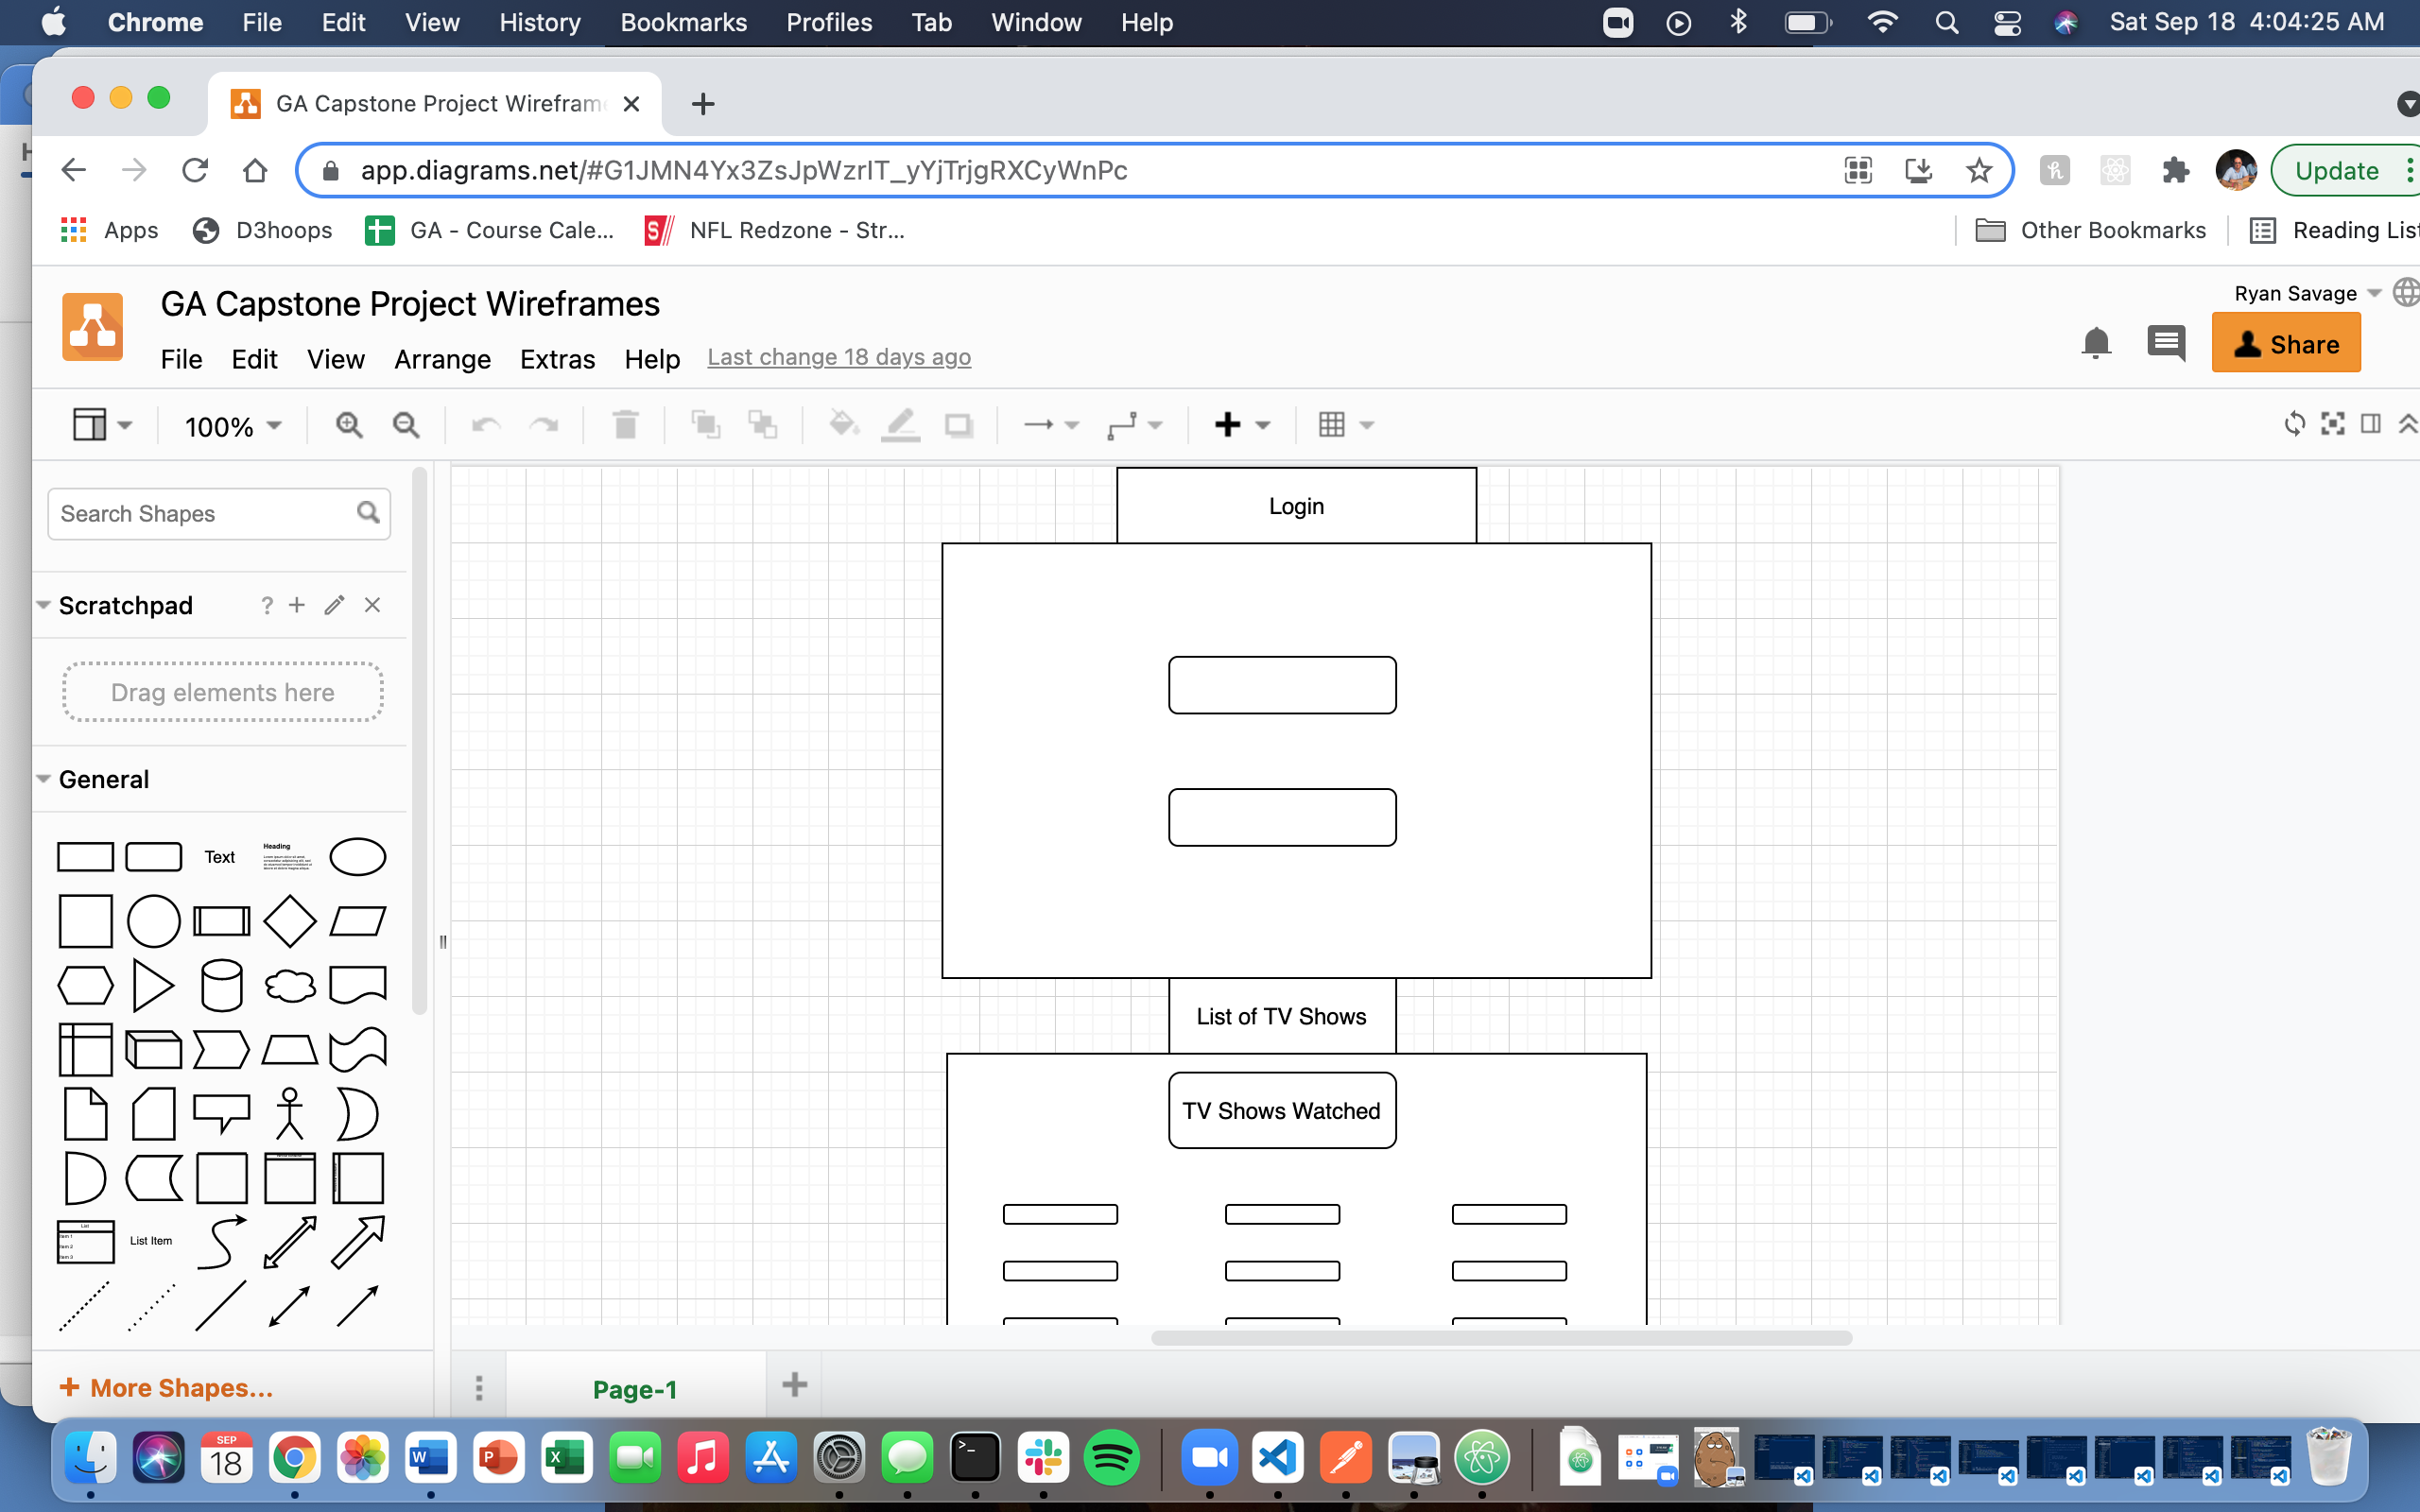Select the diamond shape in General
2420x1512 pixels.
289,921
